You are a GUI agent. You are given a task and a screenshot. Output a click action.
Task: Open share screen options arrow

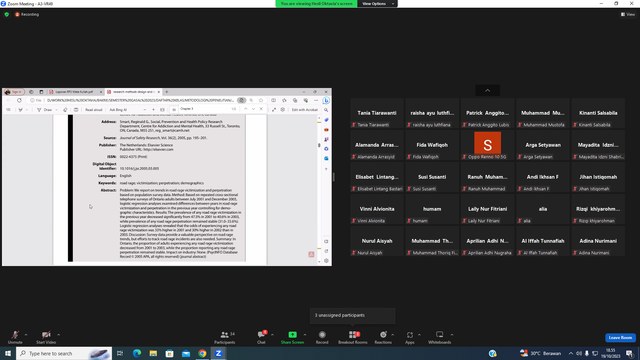(305, 335)
